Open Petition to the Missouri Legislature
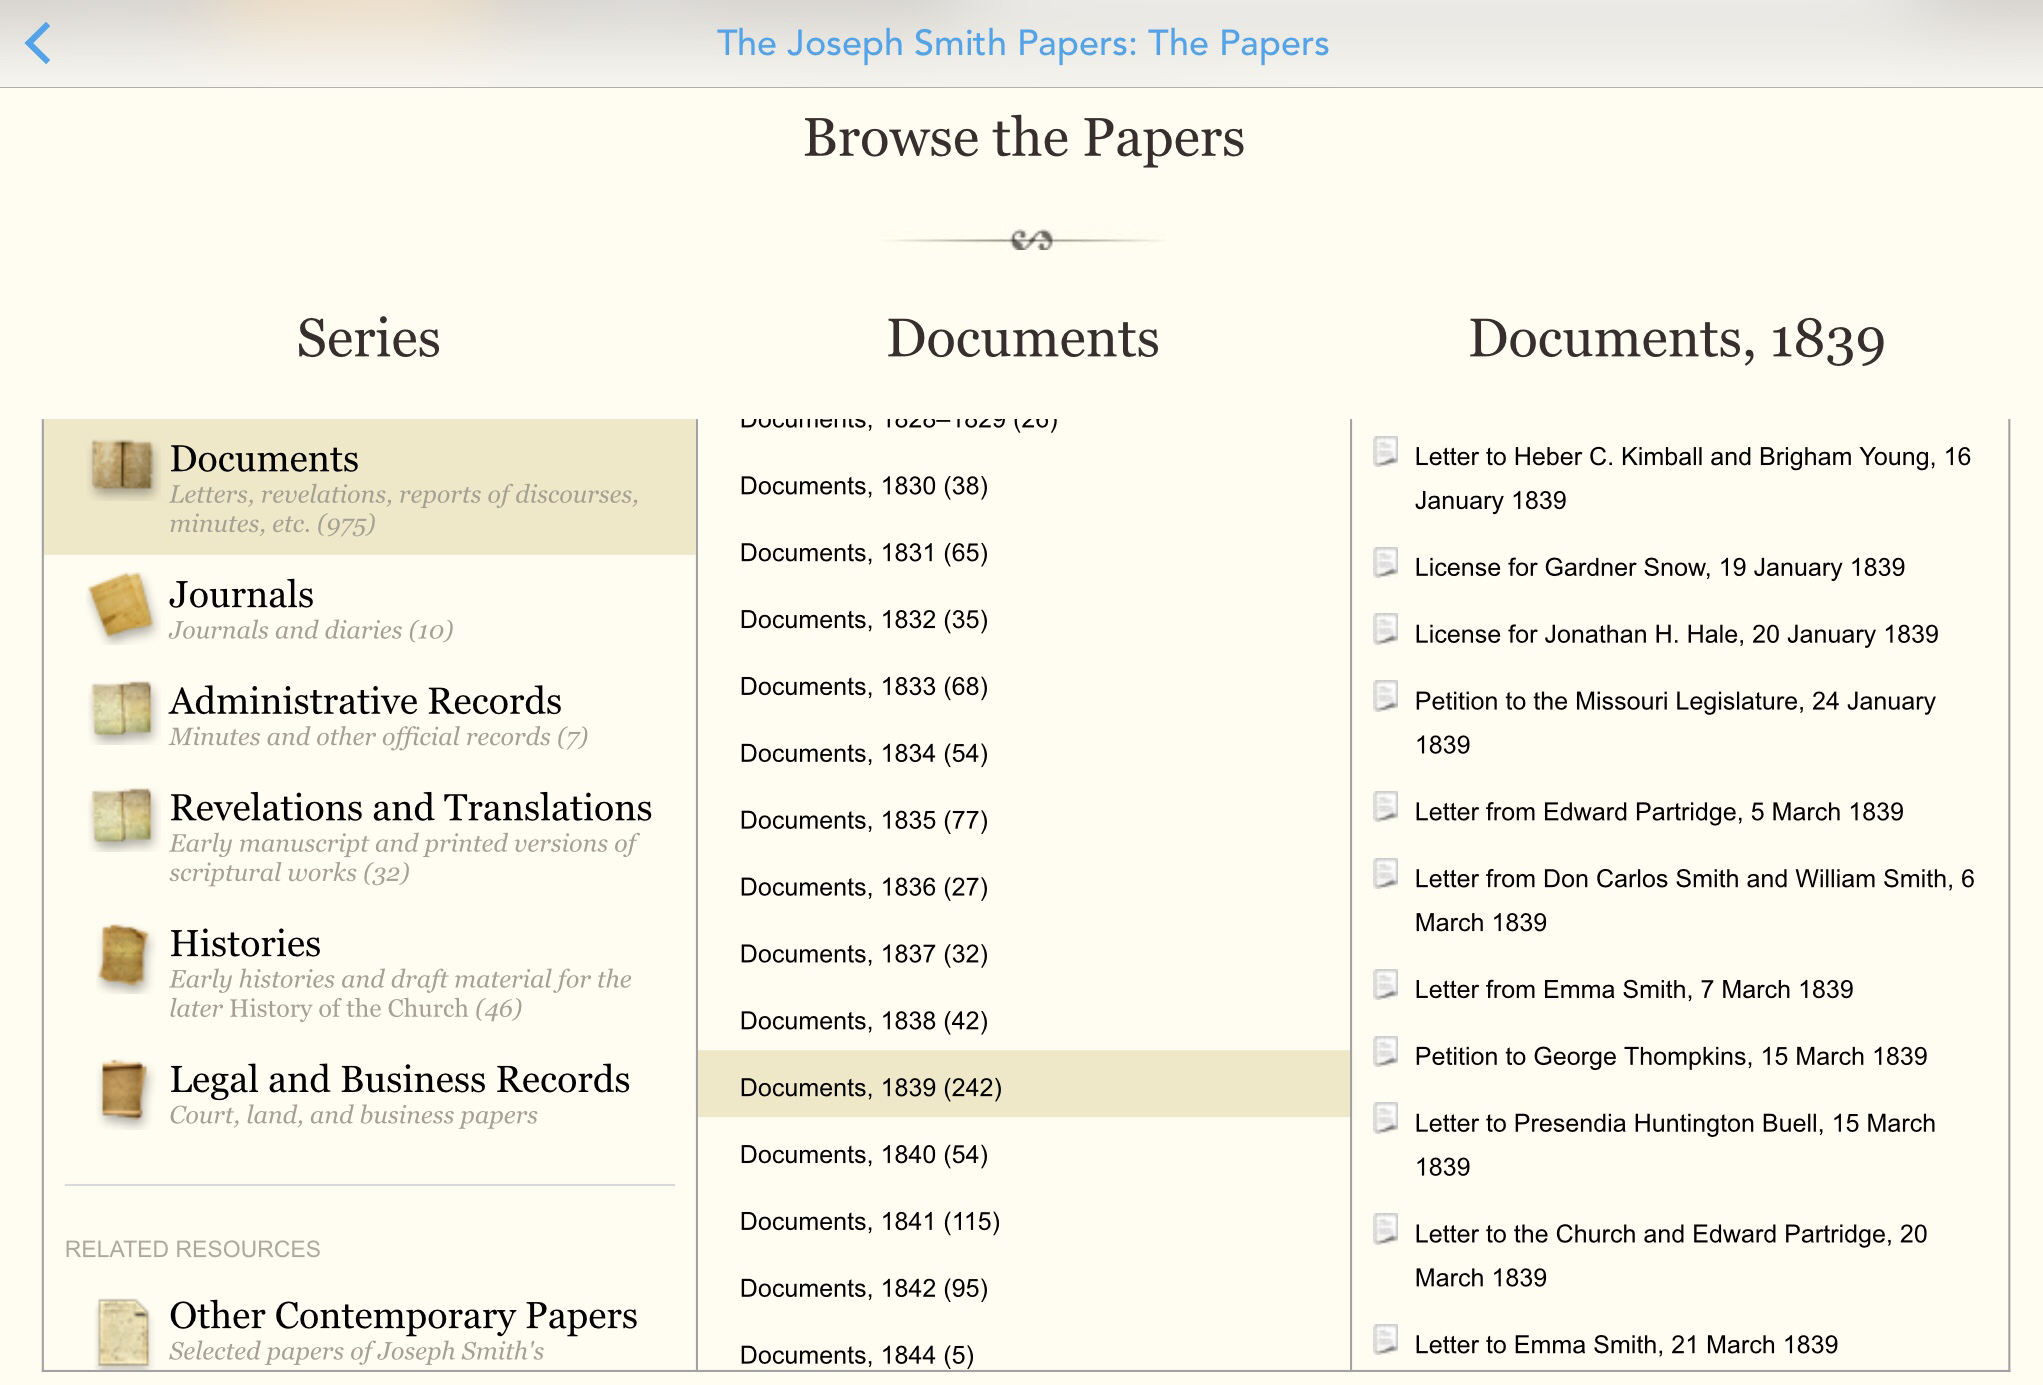The width and height of the screenshot is (2043, 1385). [x=1675, y=723]
